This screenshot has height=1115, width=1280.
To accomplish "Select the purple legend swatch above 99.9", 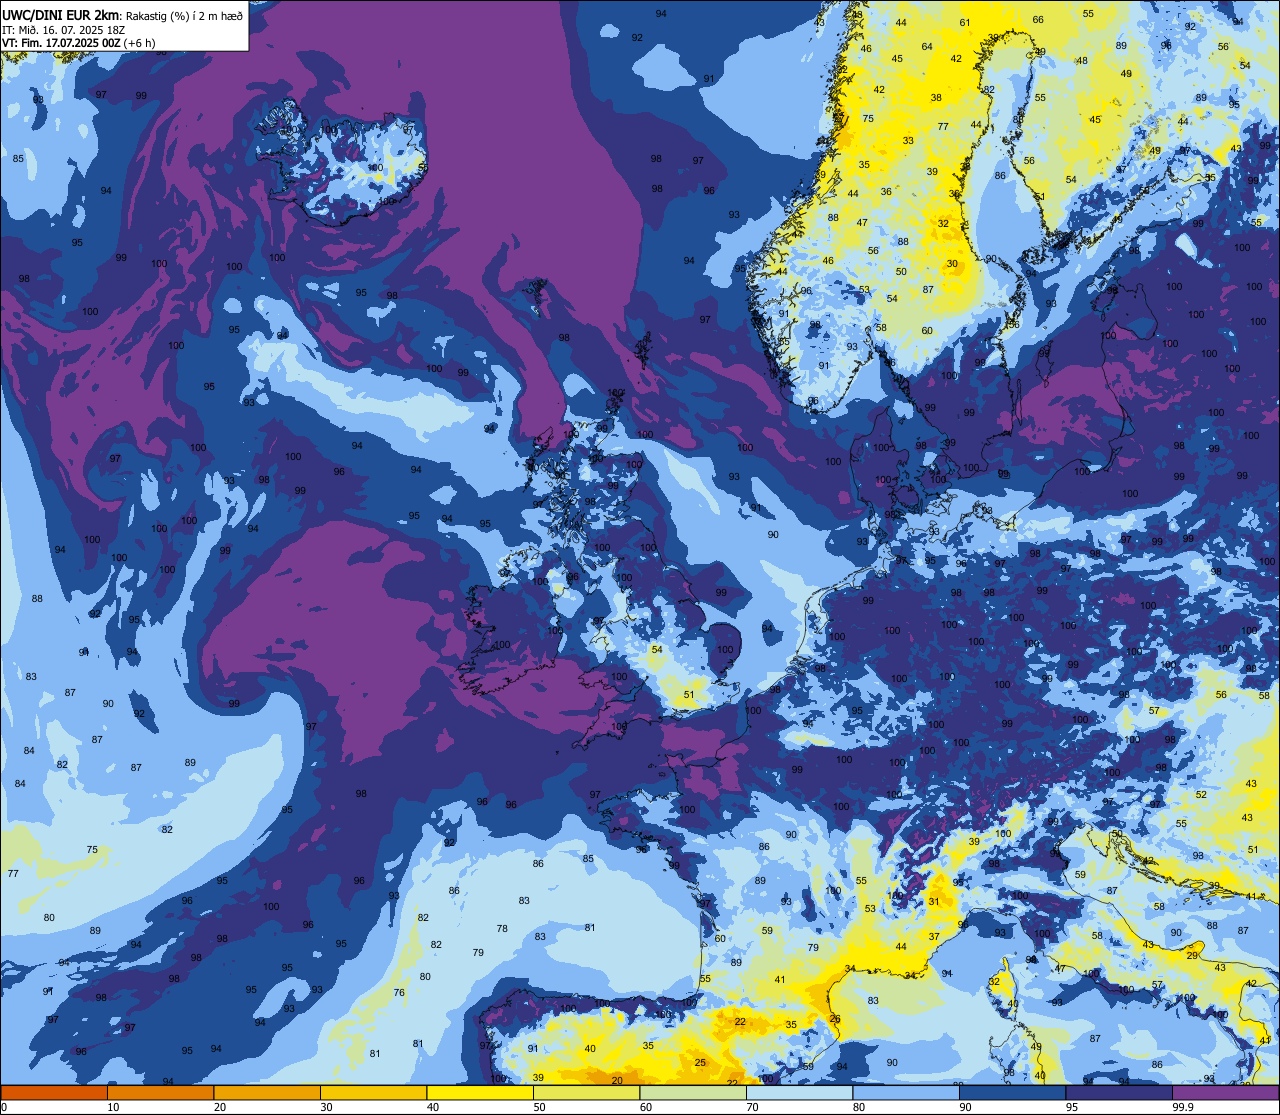I will [x=1225, y=1092].
